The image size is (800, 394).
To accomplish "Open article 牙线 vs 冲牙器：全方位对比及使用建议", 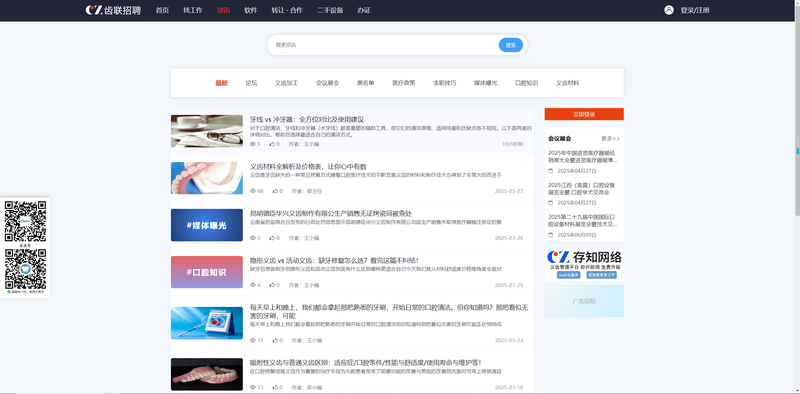I will (307, 119).
